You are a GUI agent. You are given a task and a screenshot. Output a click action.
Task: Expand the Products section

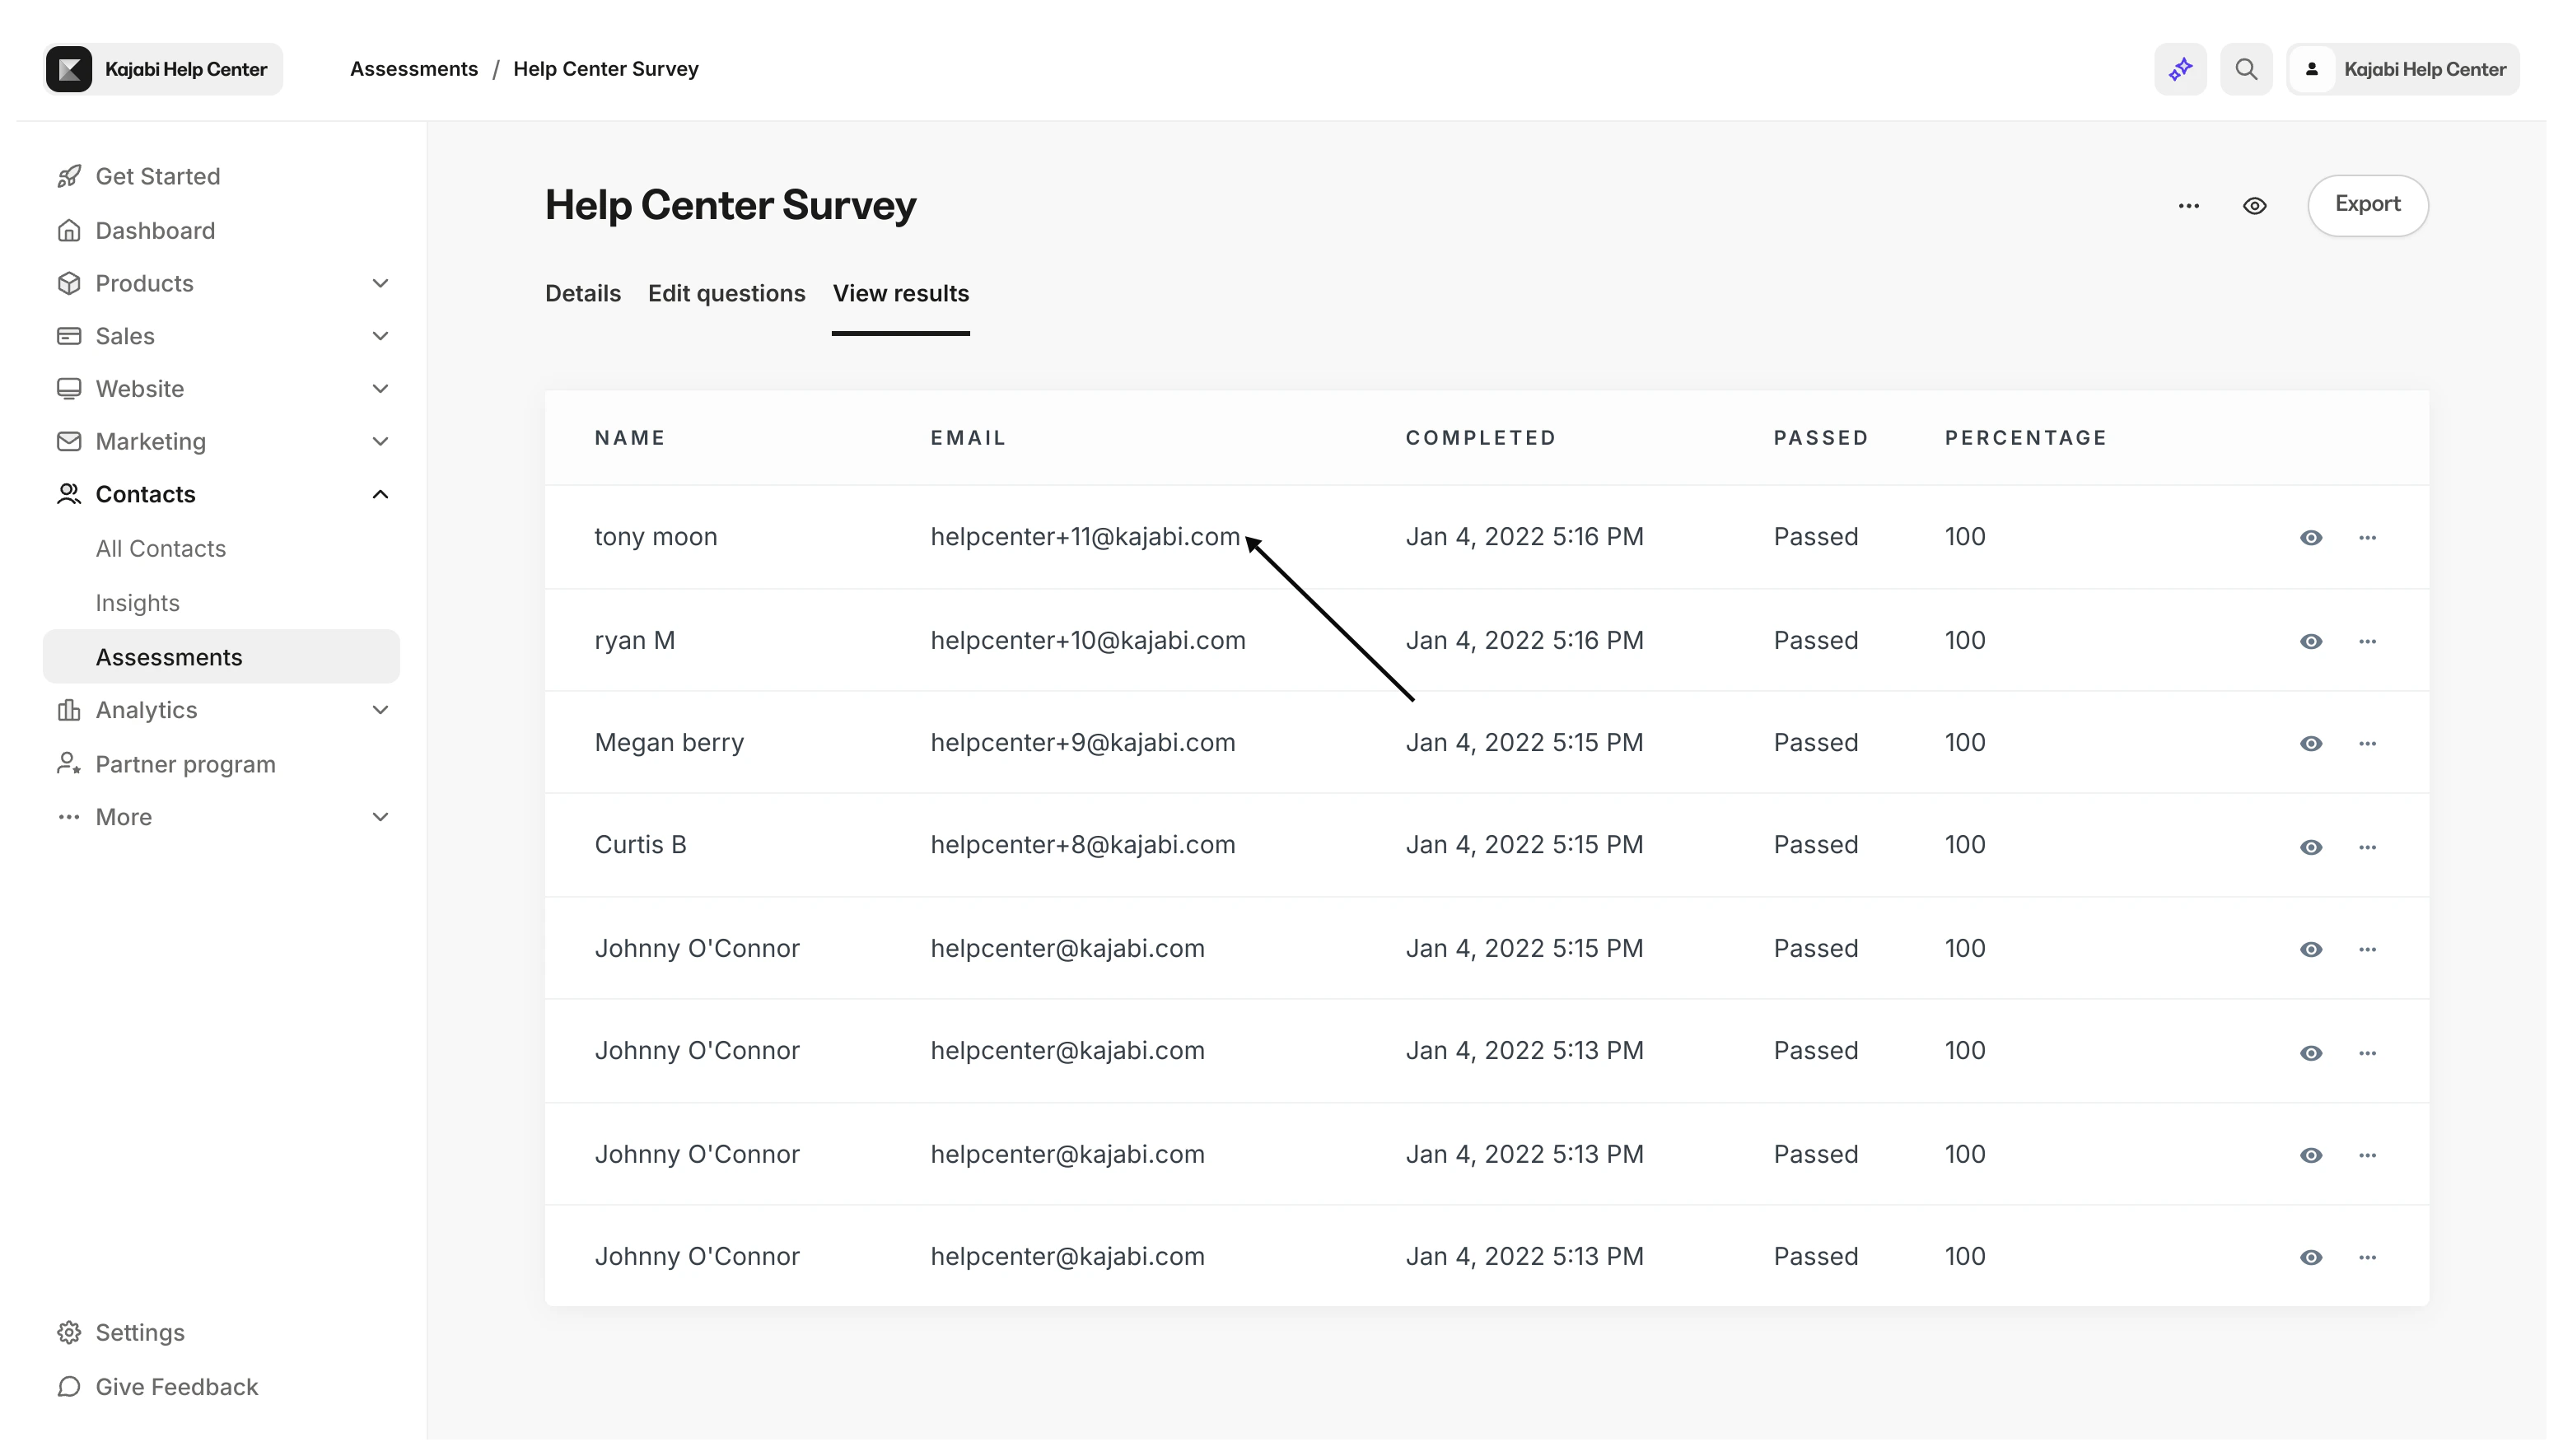pyautogui.click(x=380, y=283)
